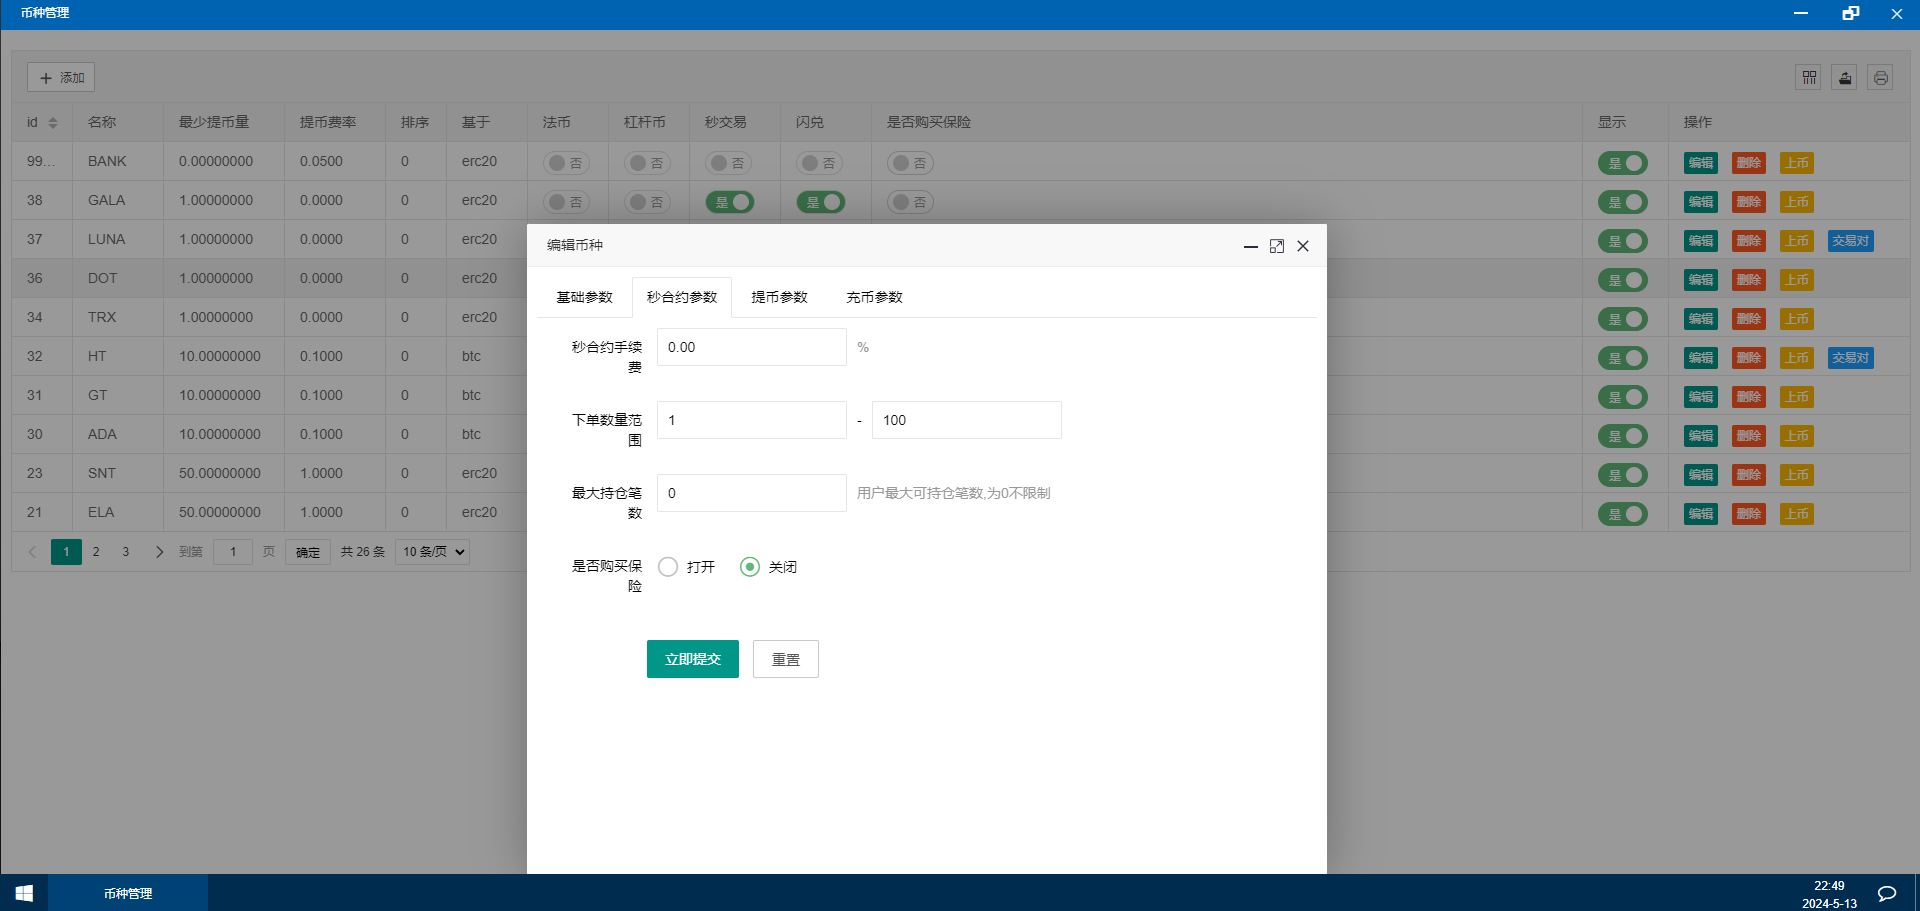This screenshot has height=911, width=1920.
Task: Go to next page arrow in pagination
Action: click(159, 552)
